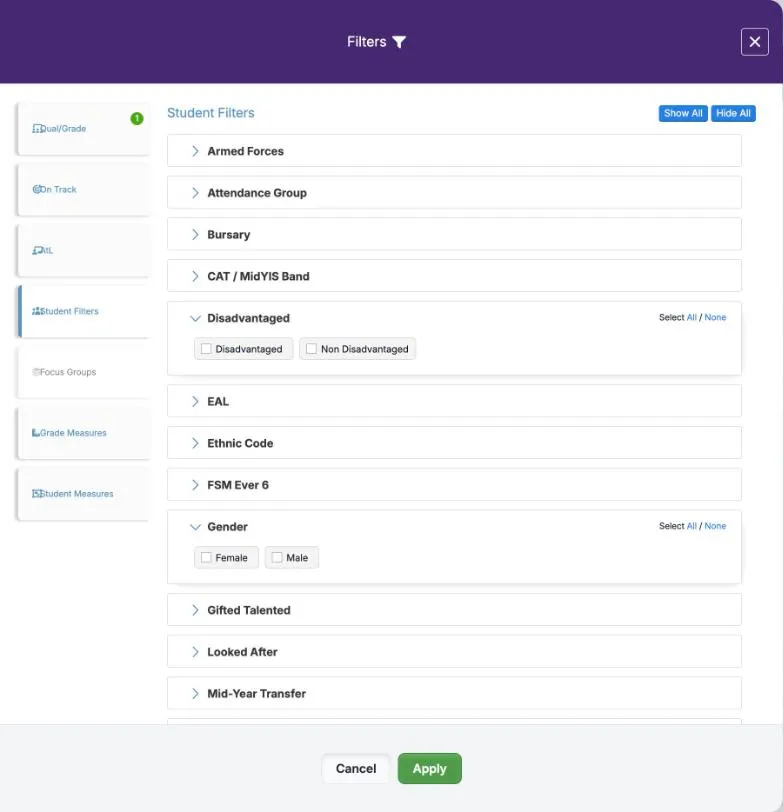Close the Filters dialog with X
783x812 pixels.
click(754, 42)
